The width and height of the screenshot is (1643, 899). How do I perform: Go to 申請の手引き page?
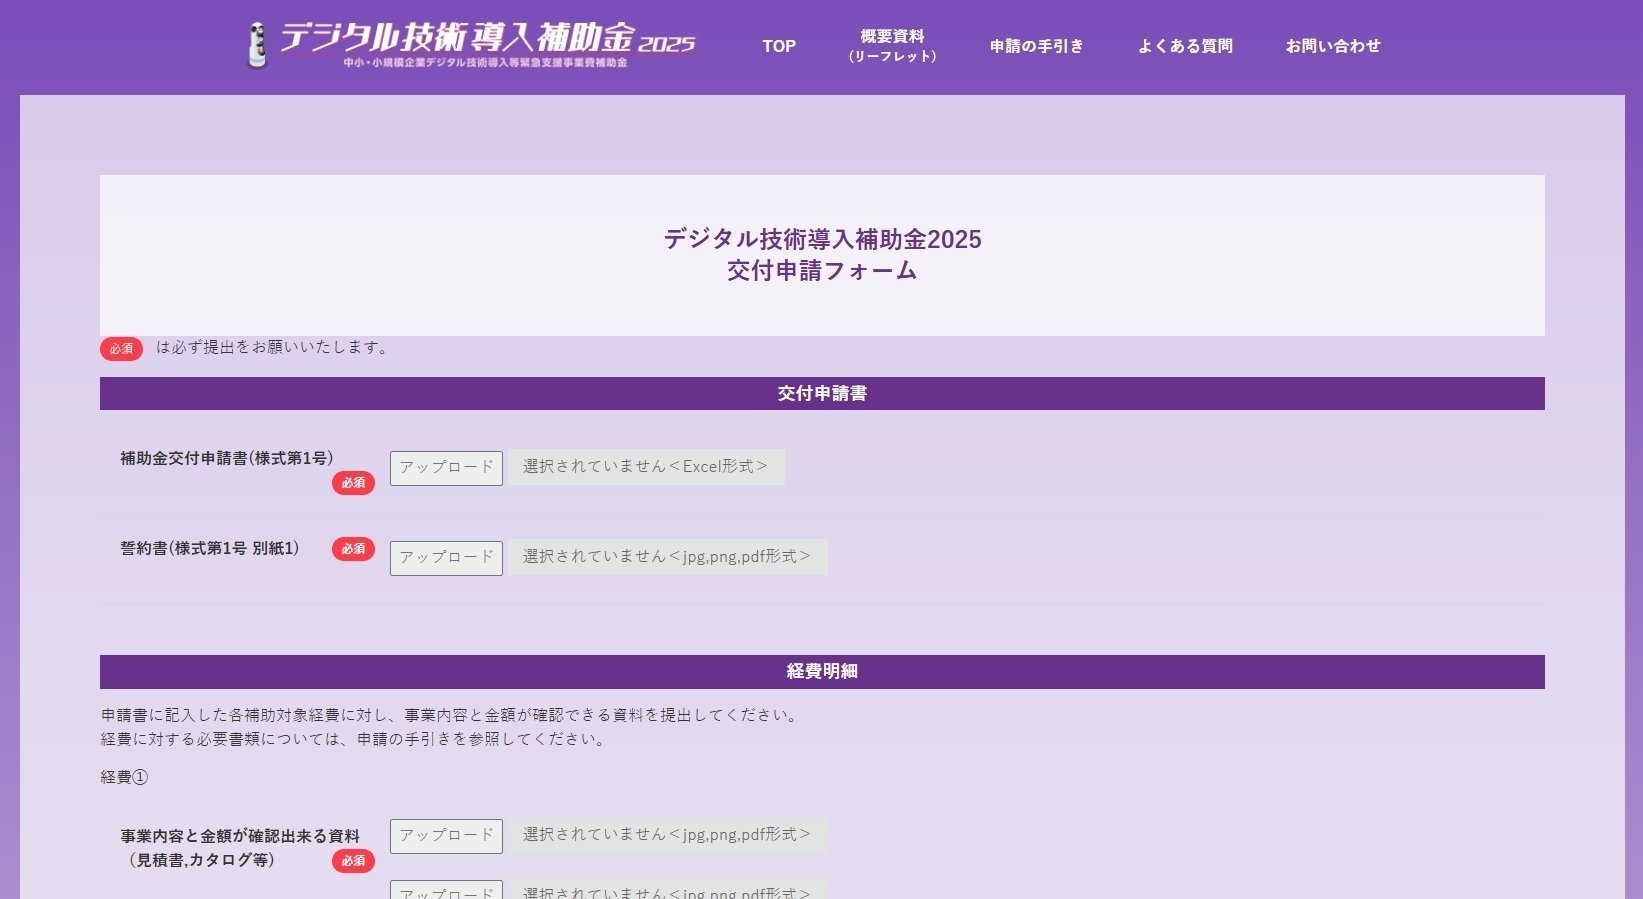[1037, 46]
